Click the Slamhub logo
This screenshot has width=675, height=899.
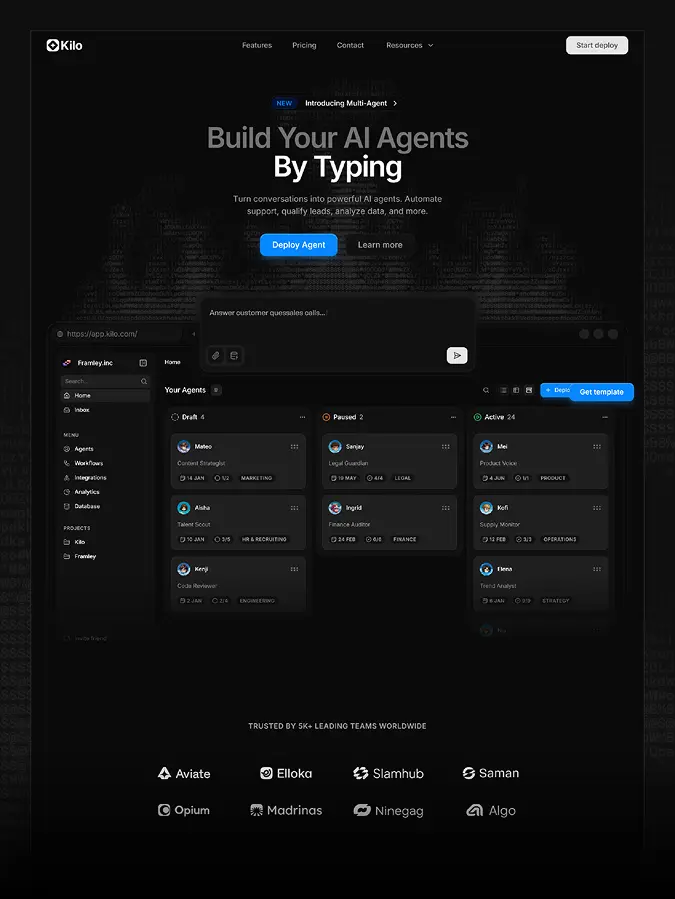point(388,773)
